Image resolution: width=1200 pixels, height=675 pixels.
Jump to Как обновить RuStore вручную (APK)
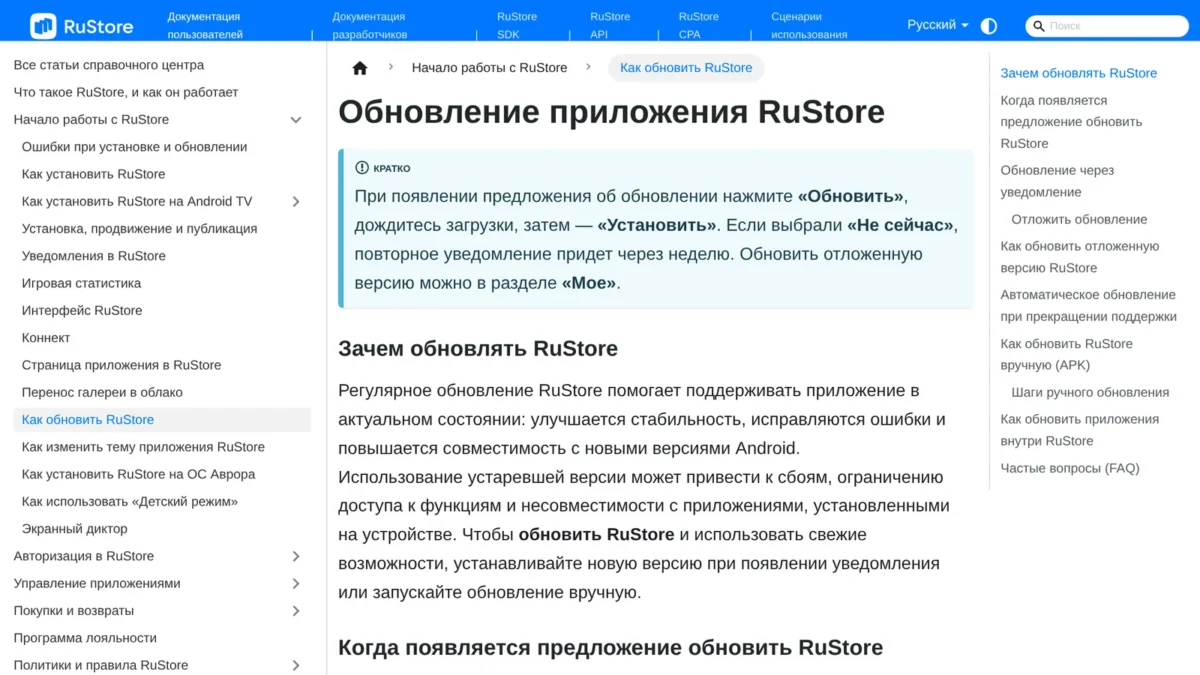point(1066,354)
